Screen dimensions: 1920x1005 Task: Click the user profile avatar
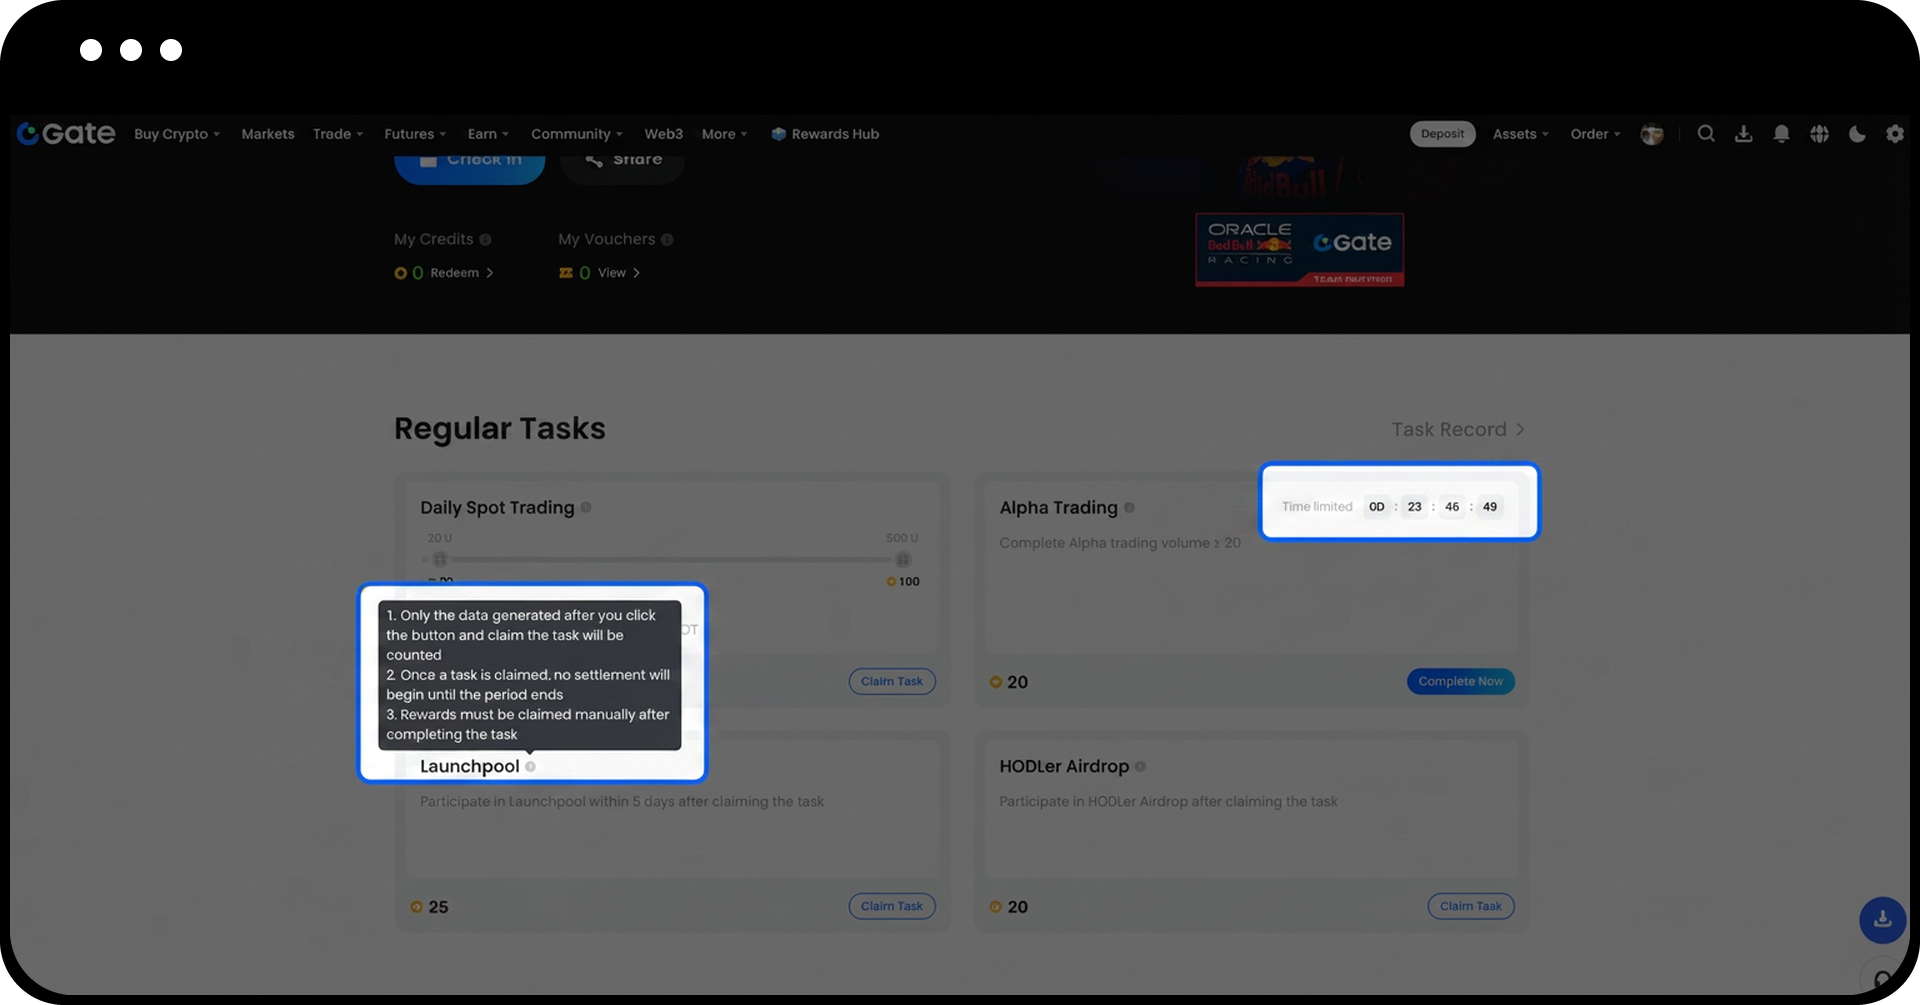[x=1652, y=134]
